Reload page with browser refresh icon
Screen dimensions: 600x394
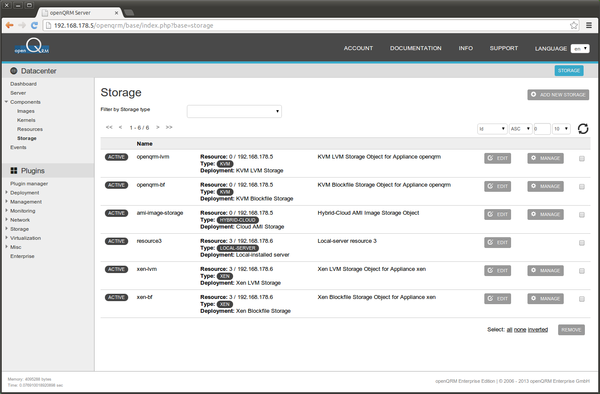(34, 25)
